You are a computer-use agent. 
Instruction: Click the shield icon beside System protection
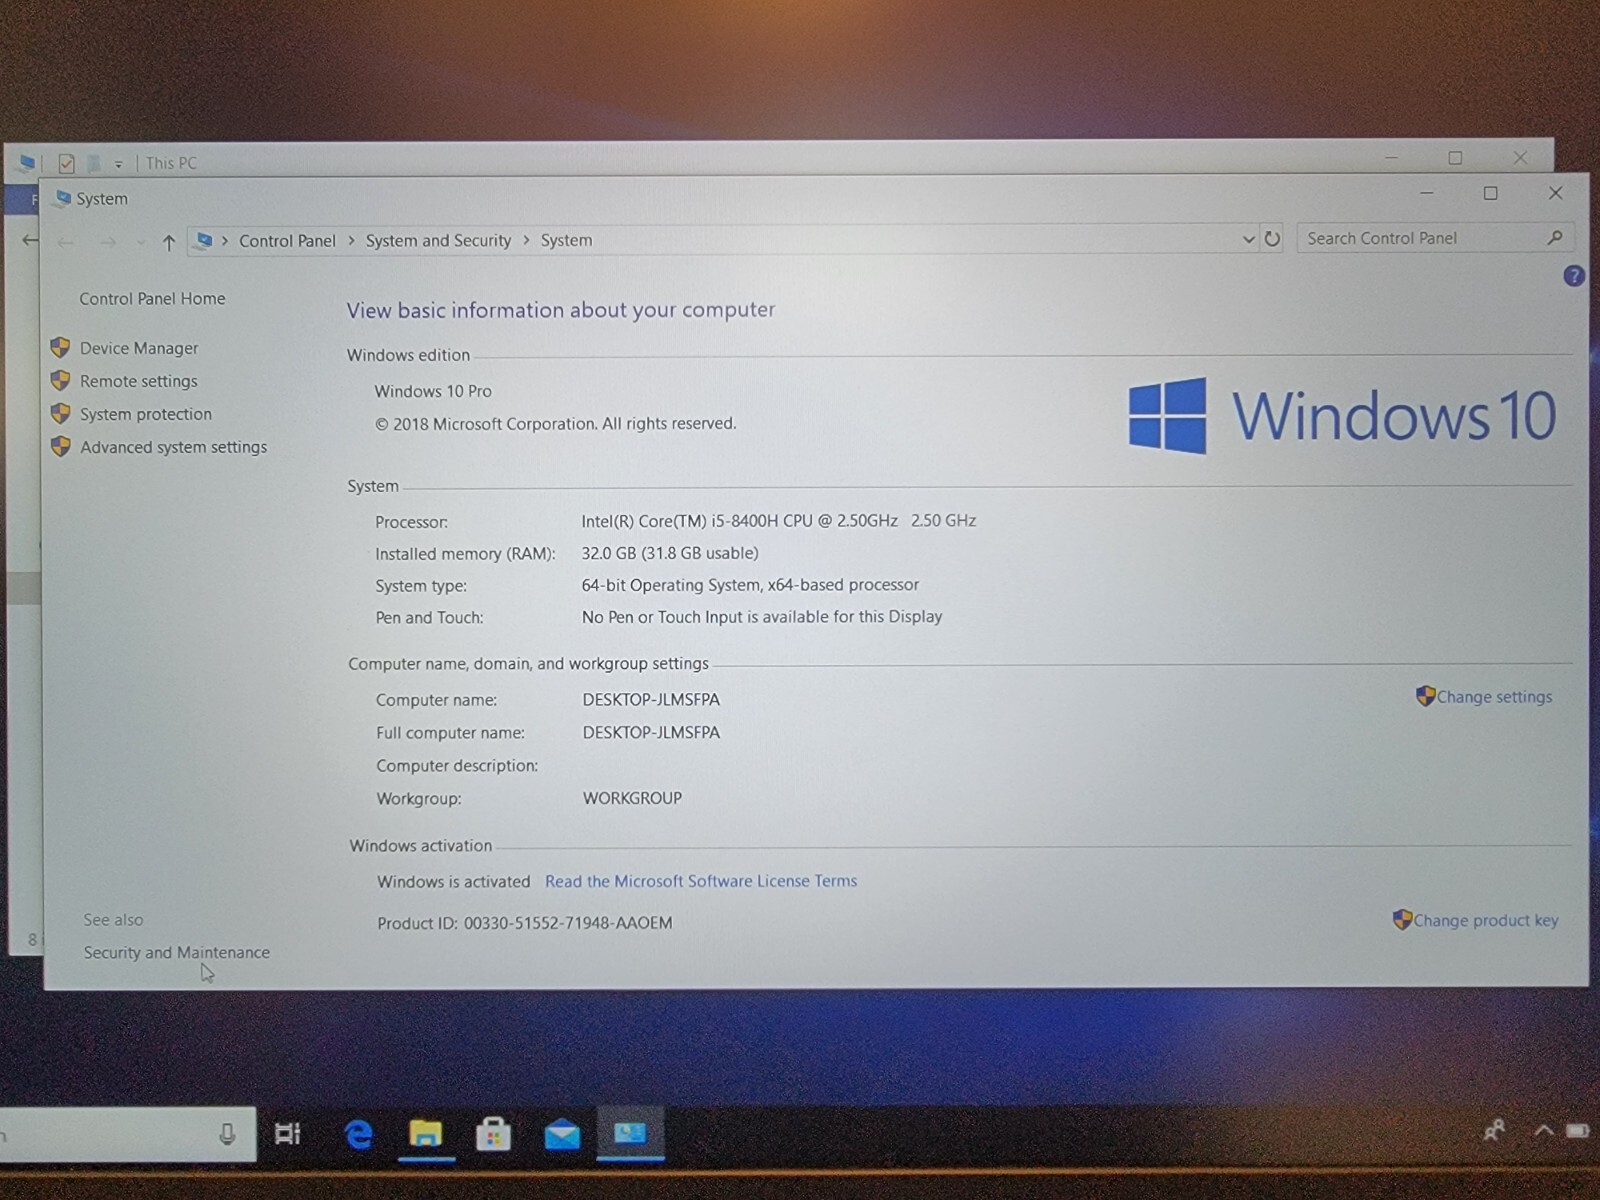pos(60,414)
